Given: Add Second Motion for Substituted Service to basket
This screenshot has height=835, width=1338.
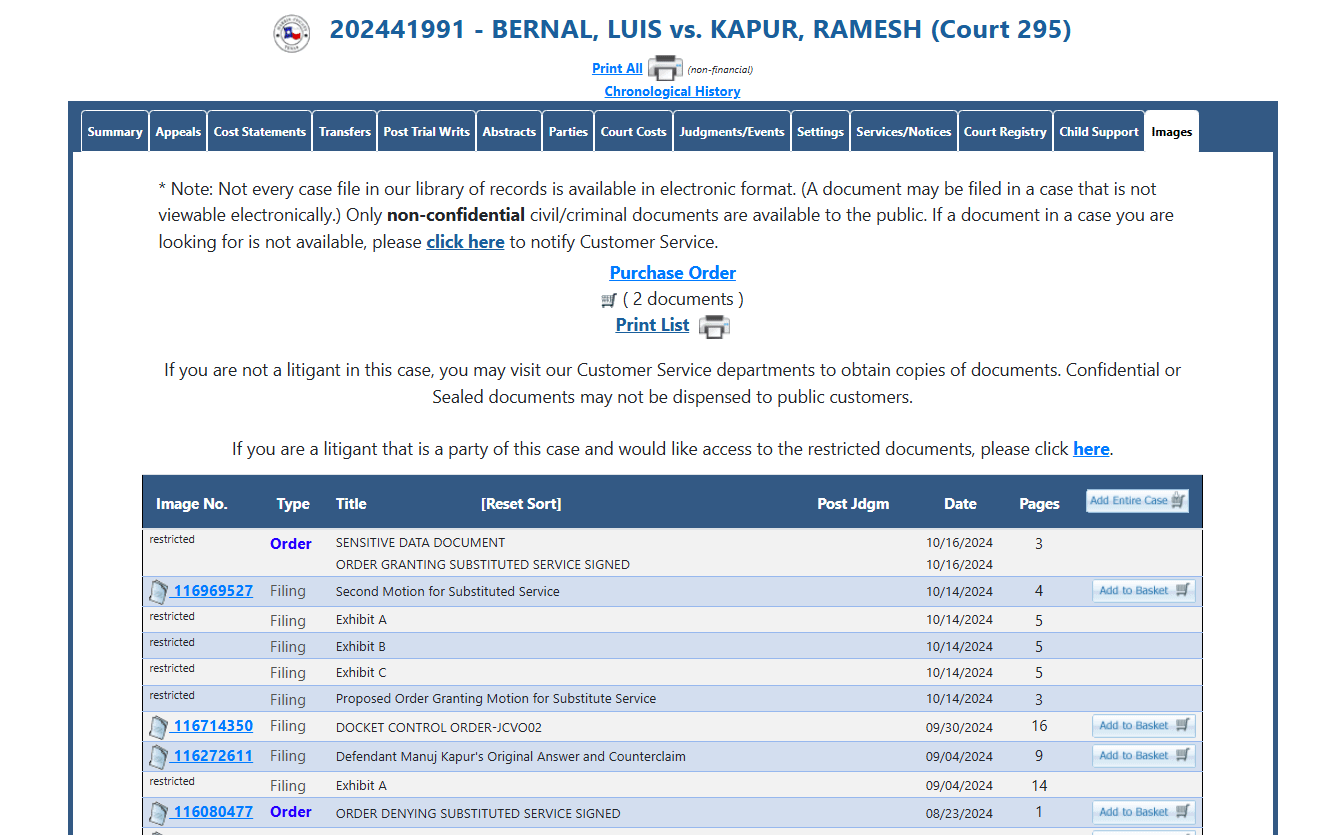Looking at the screenshot, I should [1144, 591].
